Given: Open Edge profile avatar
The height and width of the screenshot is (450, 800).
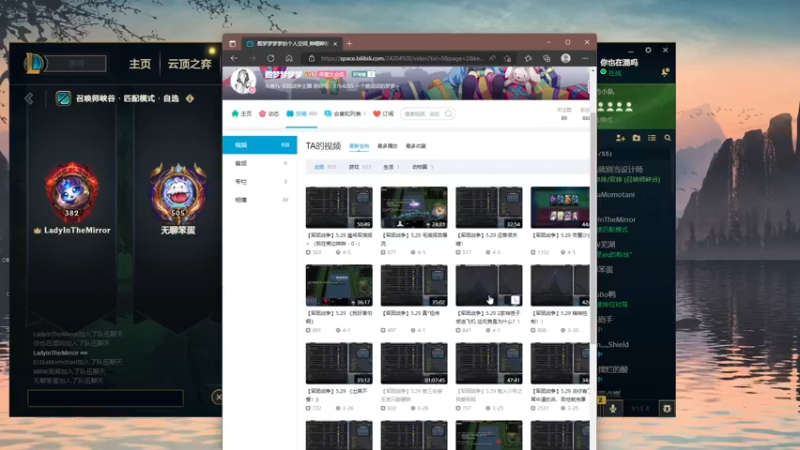Looking at the screenshot, I should click(565, 58).
